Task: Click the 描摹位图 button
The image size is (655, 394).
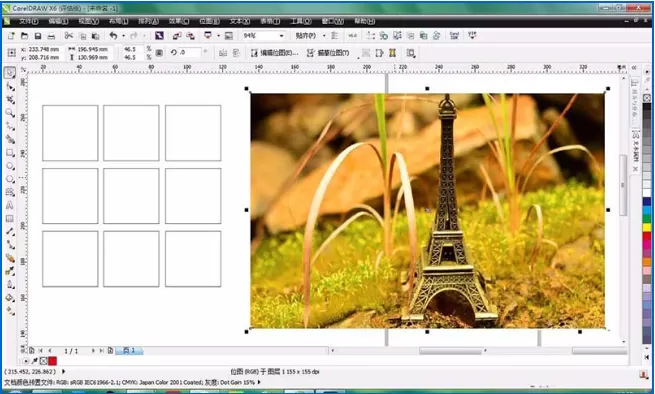Action: coord(328,53)
